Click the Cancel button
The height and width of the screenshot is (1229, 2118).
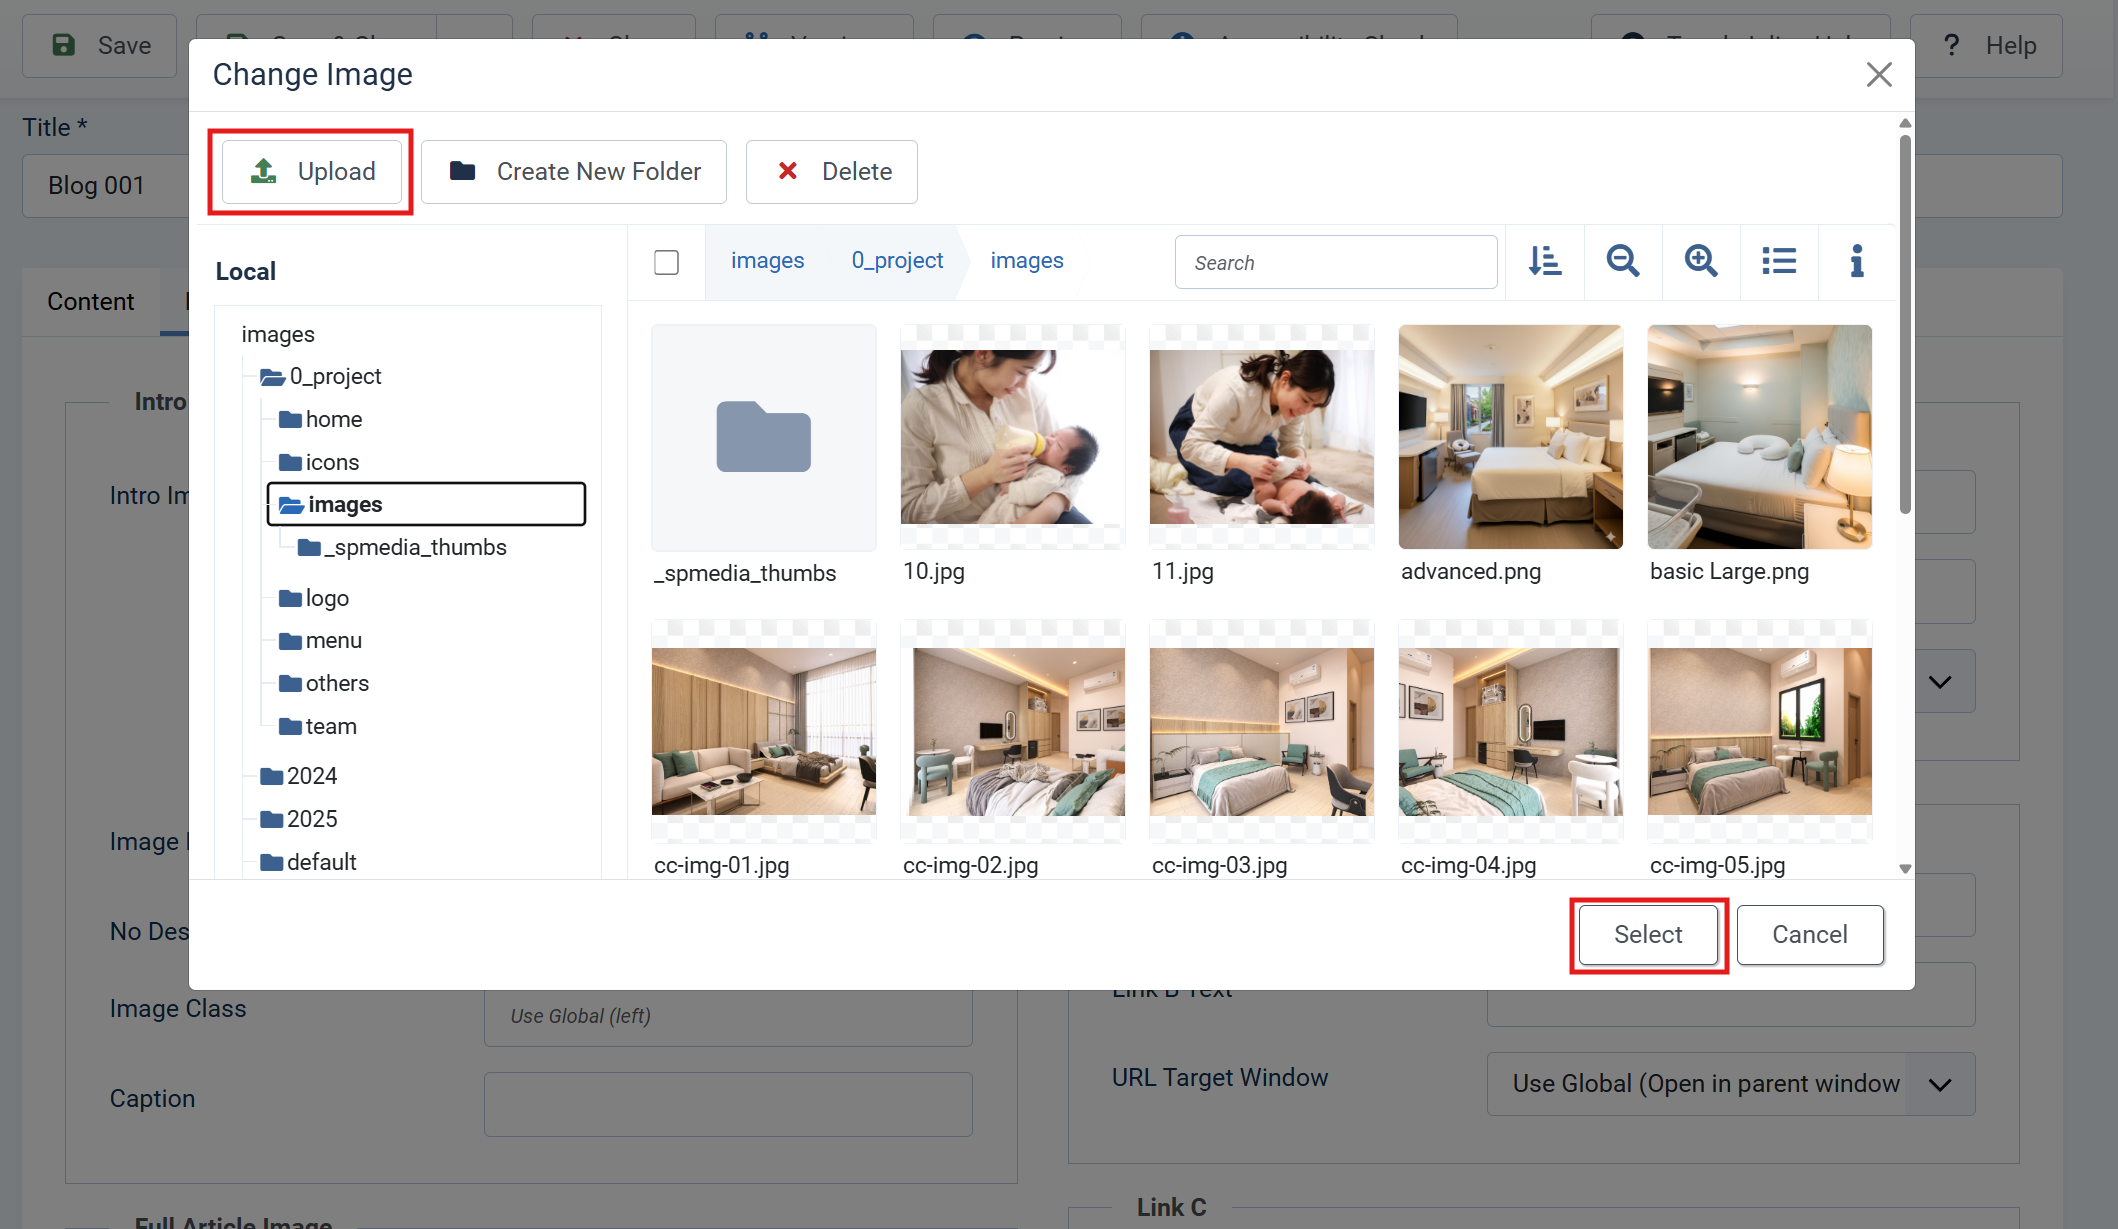1809,935
